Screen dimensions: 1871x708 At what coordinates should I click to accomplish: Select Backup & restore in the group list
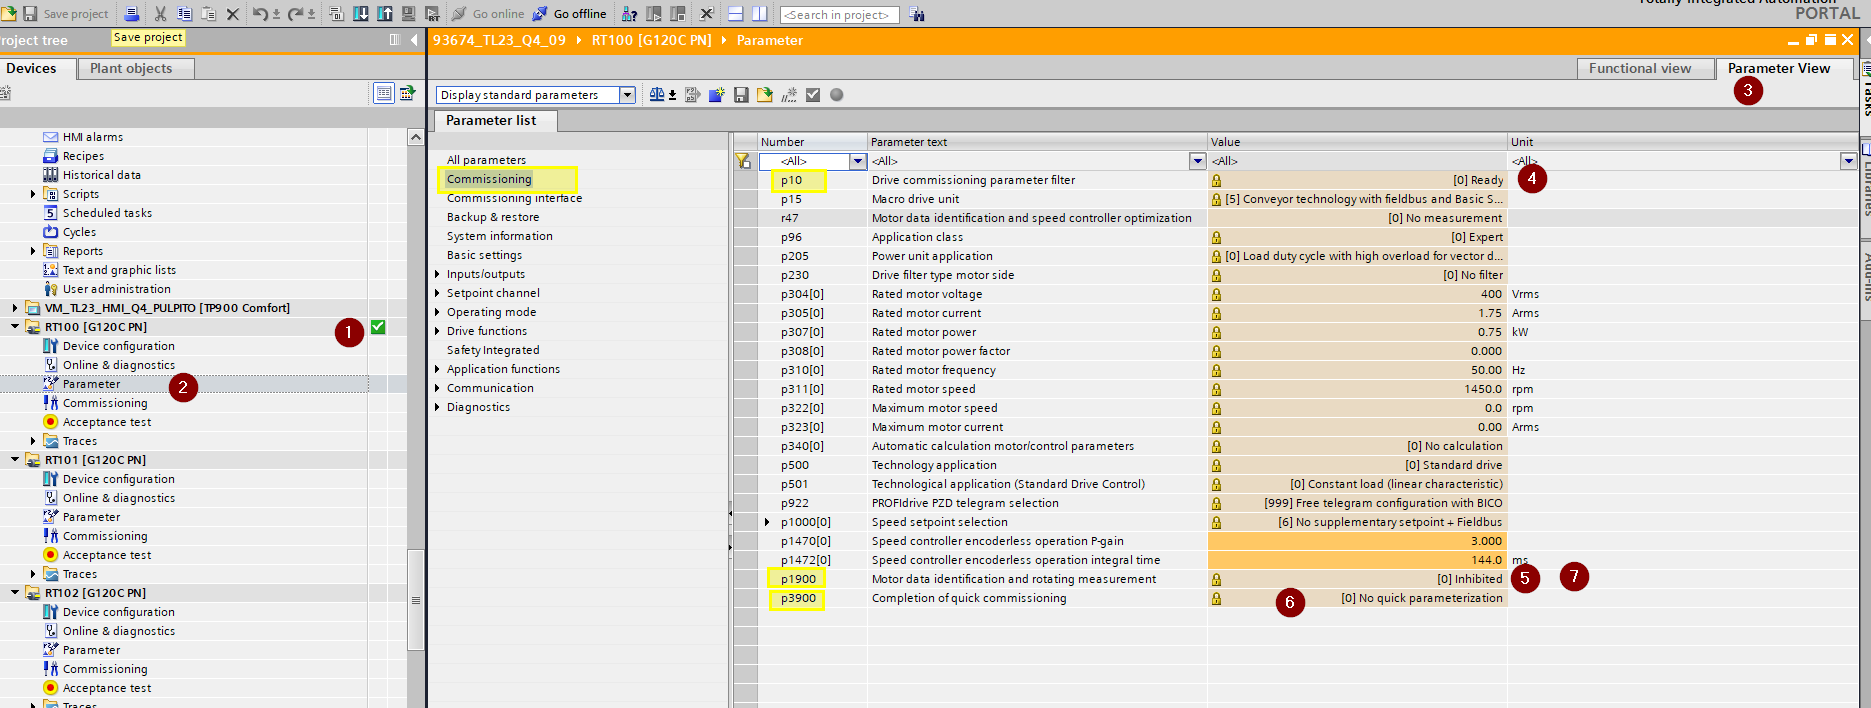coord(493,217)
